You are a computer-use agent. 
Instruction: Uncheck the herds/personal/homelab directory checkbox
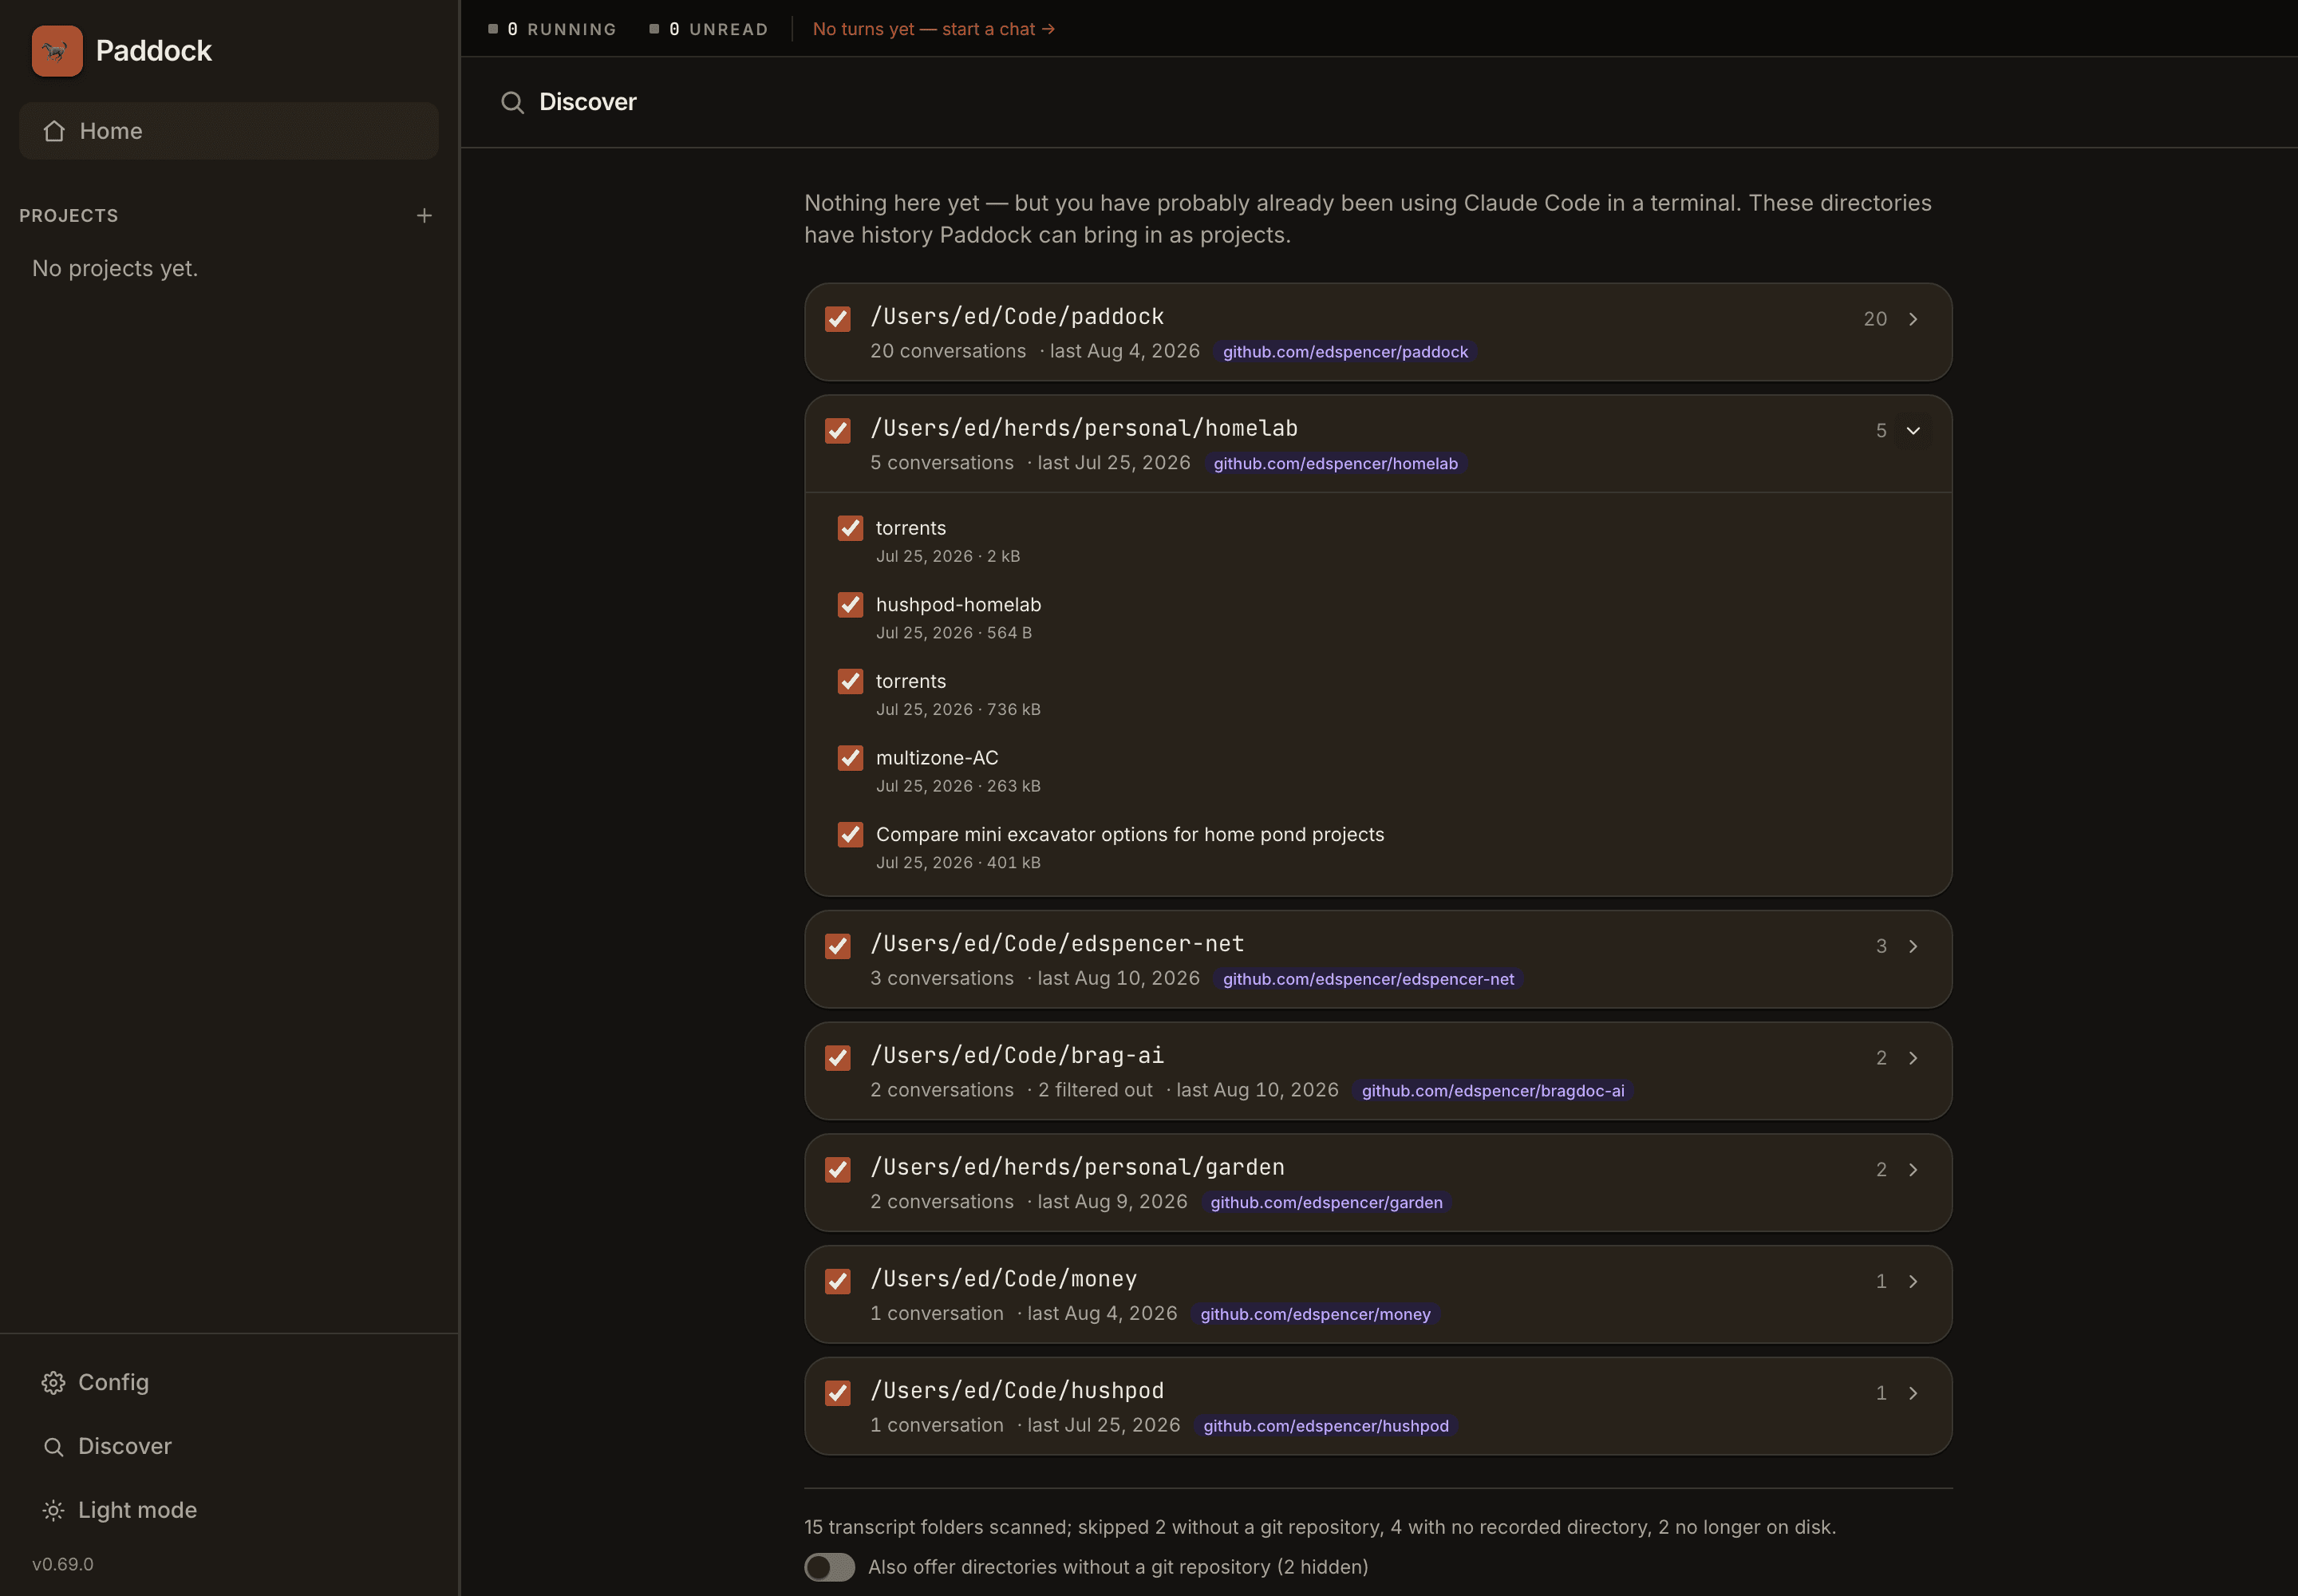[838, 431]
